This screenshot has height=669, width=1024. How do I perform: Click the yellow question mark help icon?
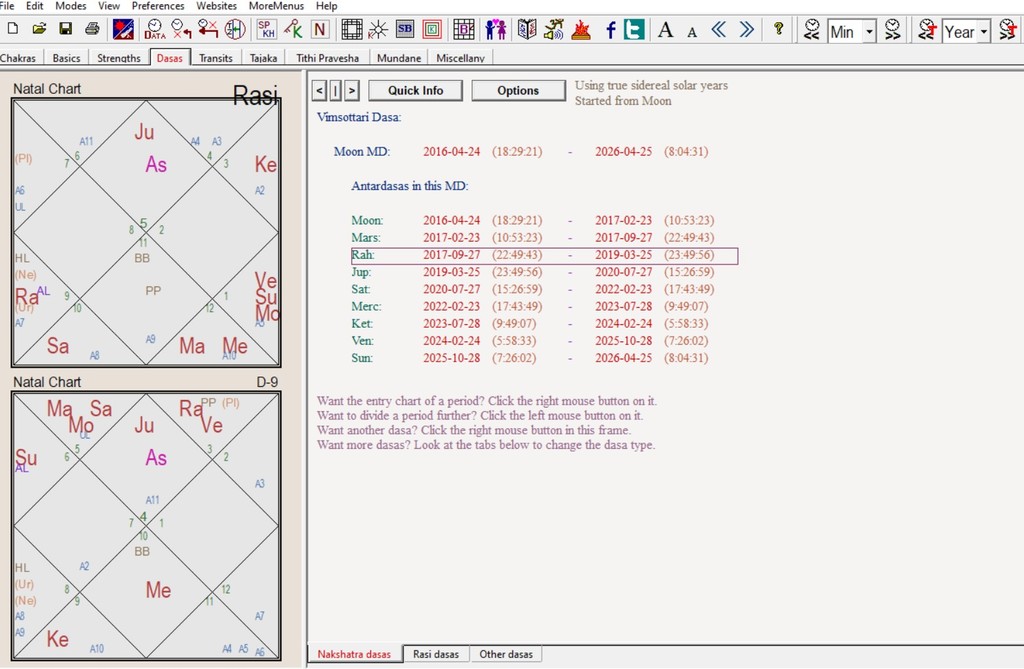pos(778,29)
